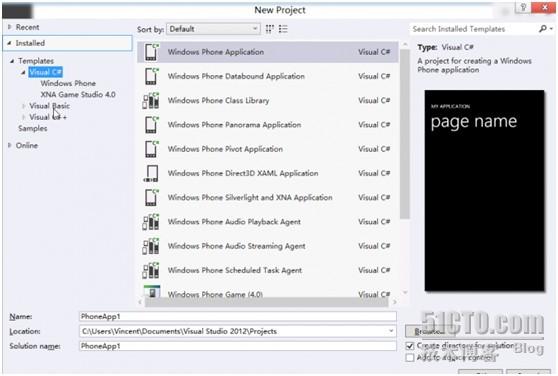
Task: Open the Location path dropdown arrow
Action: pos(391,331)
